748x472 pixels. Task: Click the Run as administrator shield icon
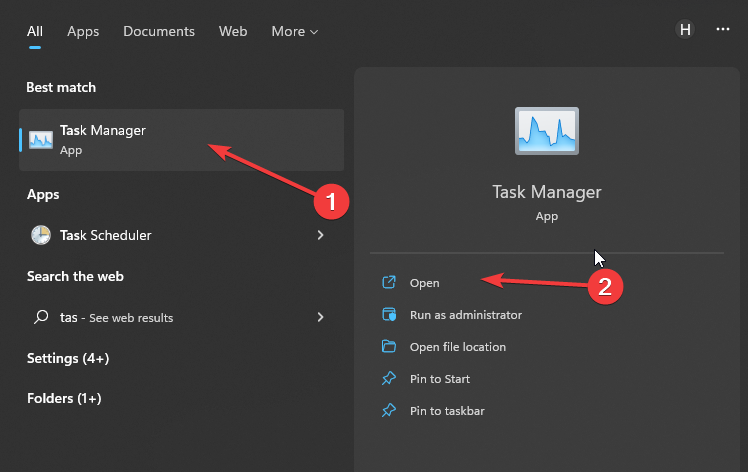[x=389, y=315]
